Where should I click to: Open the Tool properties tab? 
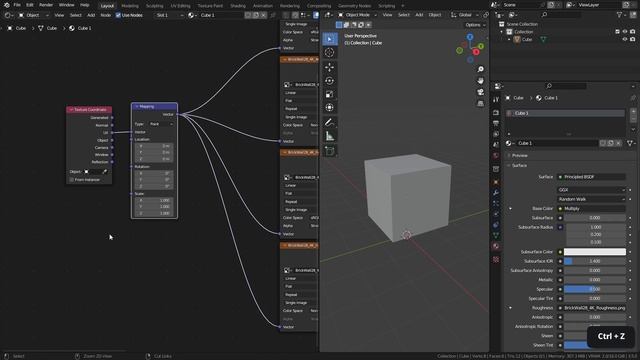tap(496, 100)
